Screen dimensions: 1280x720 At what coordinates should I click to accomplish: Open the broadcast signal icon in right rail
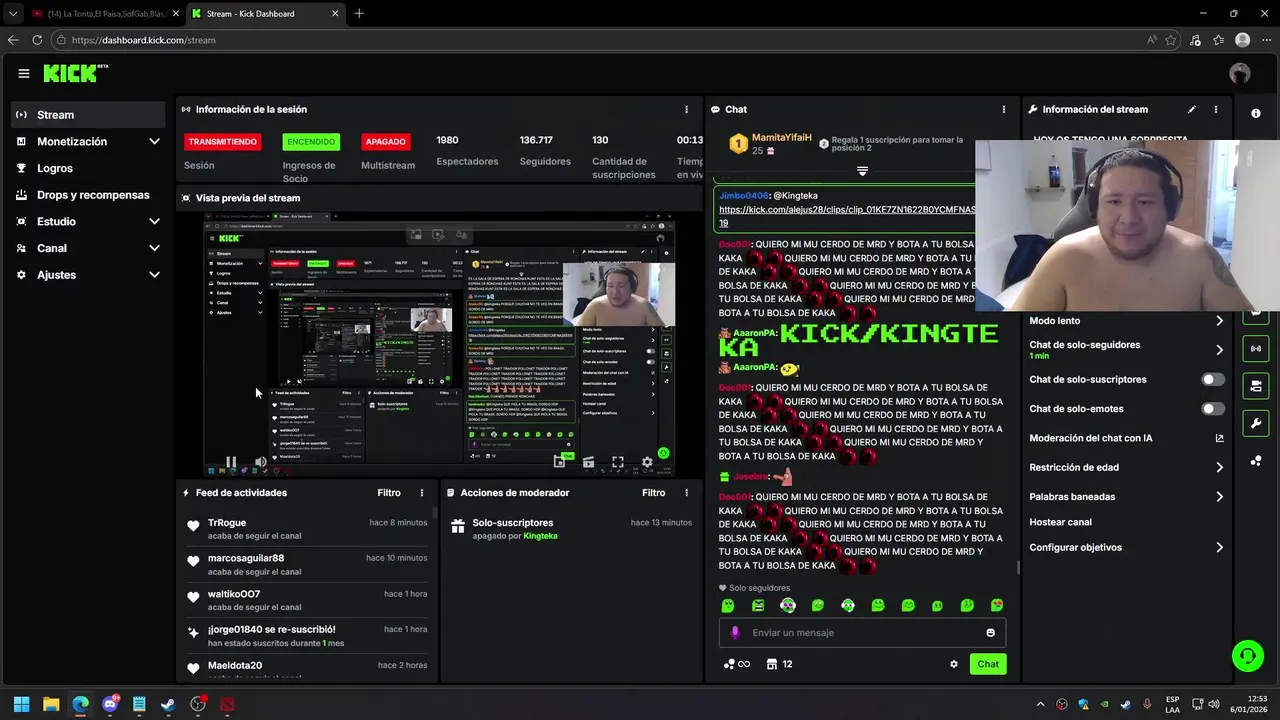point(1256,348)
